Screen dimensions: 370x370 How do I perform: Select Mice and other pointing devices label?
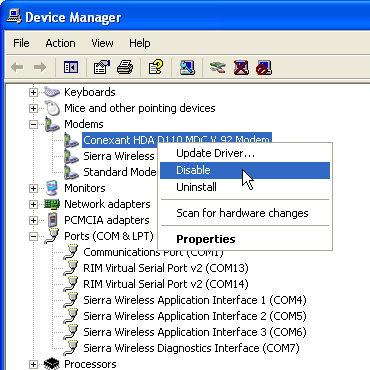tap(140, 108)
